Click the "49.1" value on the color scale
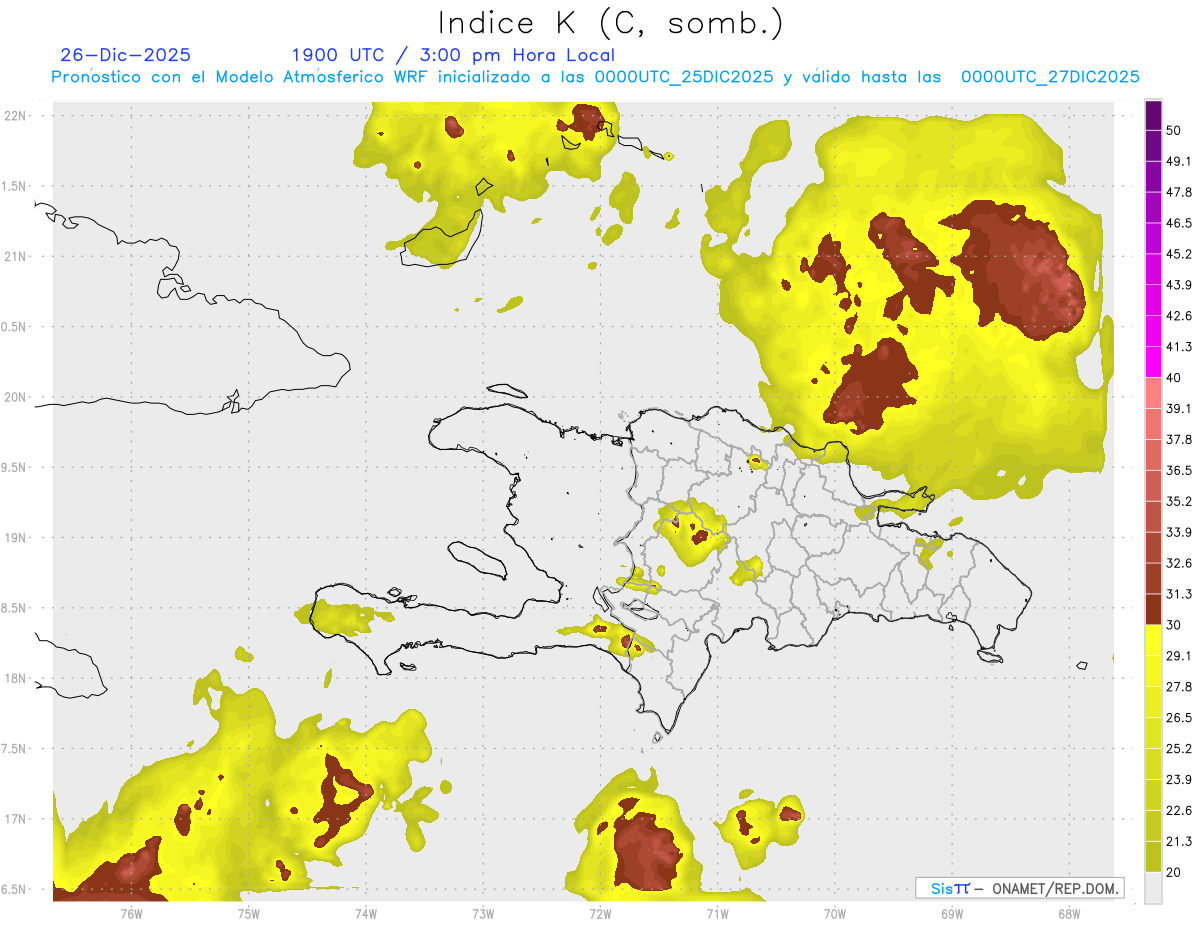Screen dimensions: 1200x927 [1180, 161]
